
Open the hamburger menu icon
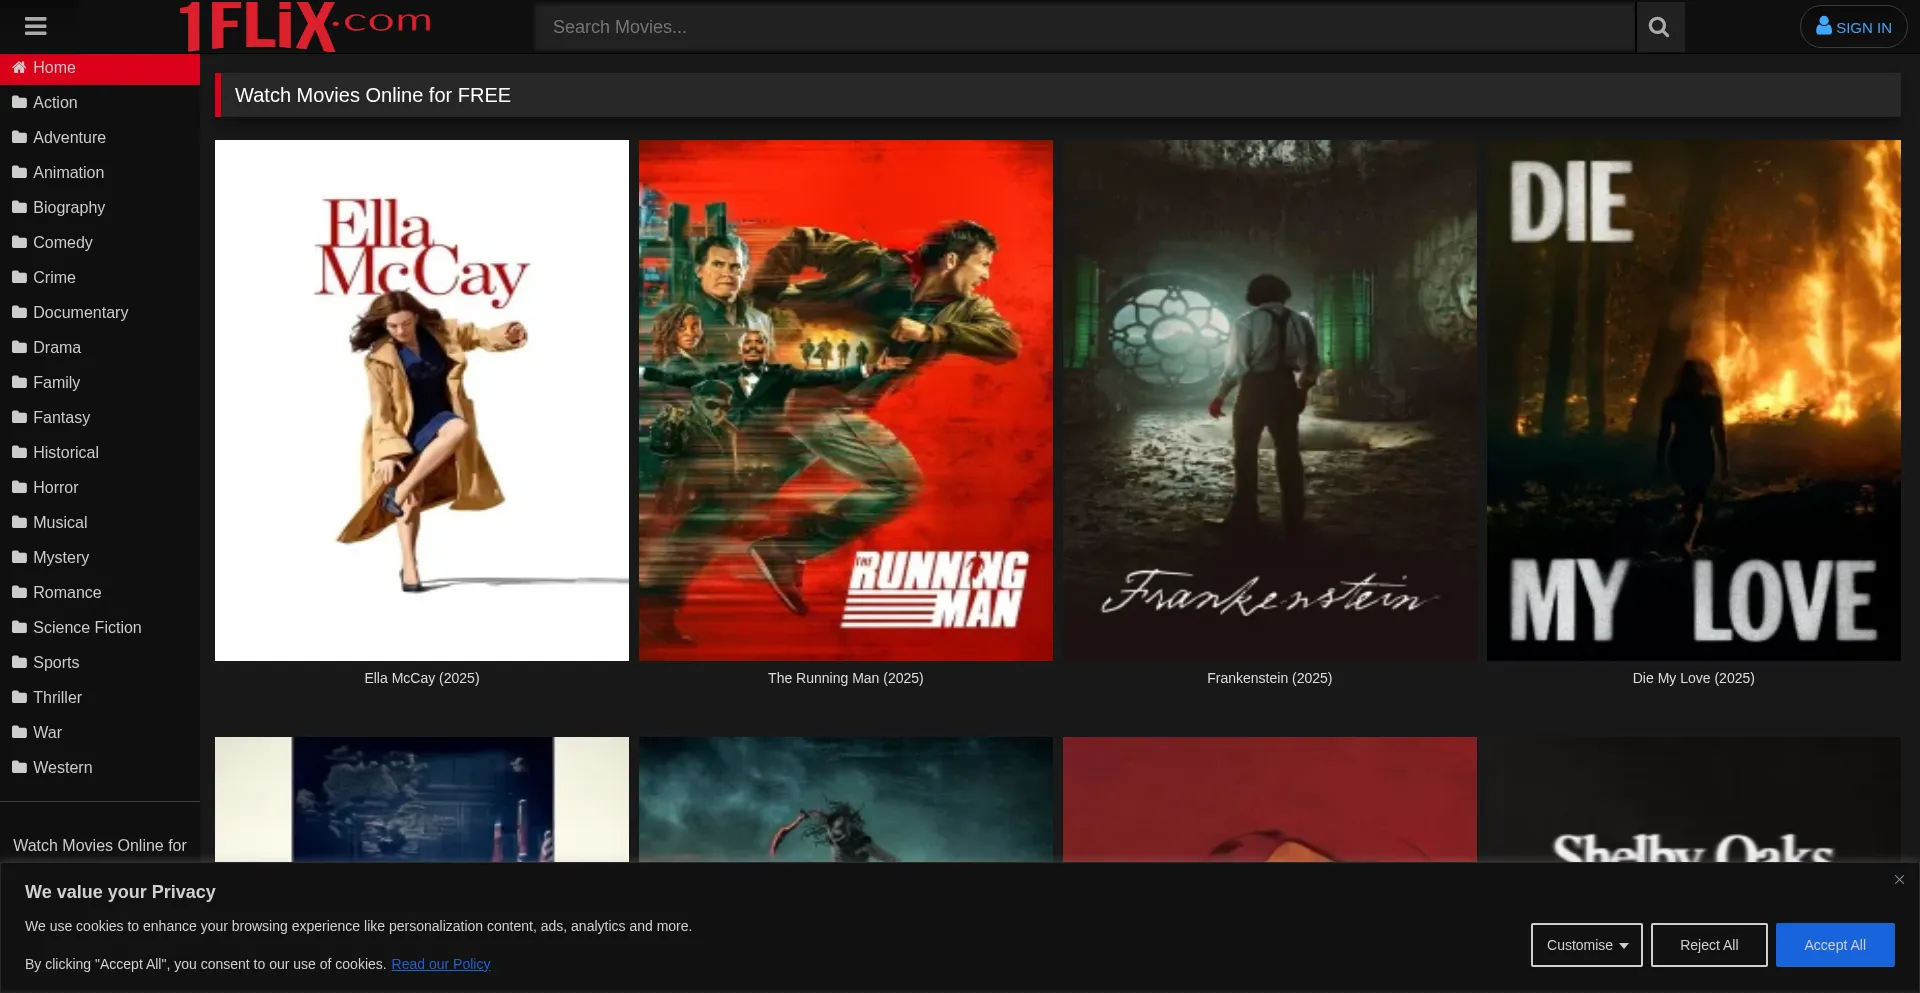[x=36, y=27]
